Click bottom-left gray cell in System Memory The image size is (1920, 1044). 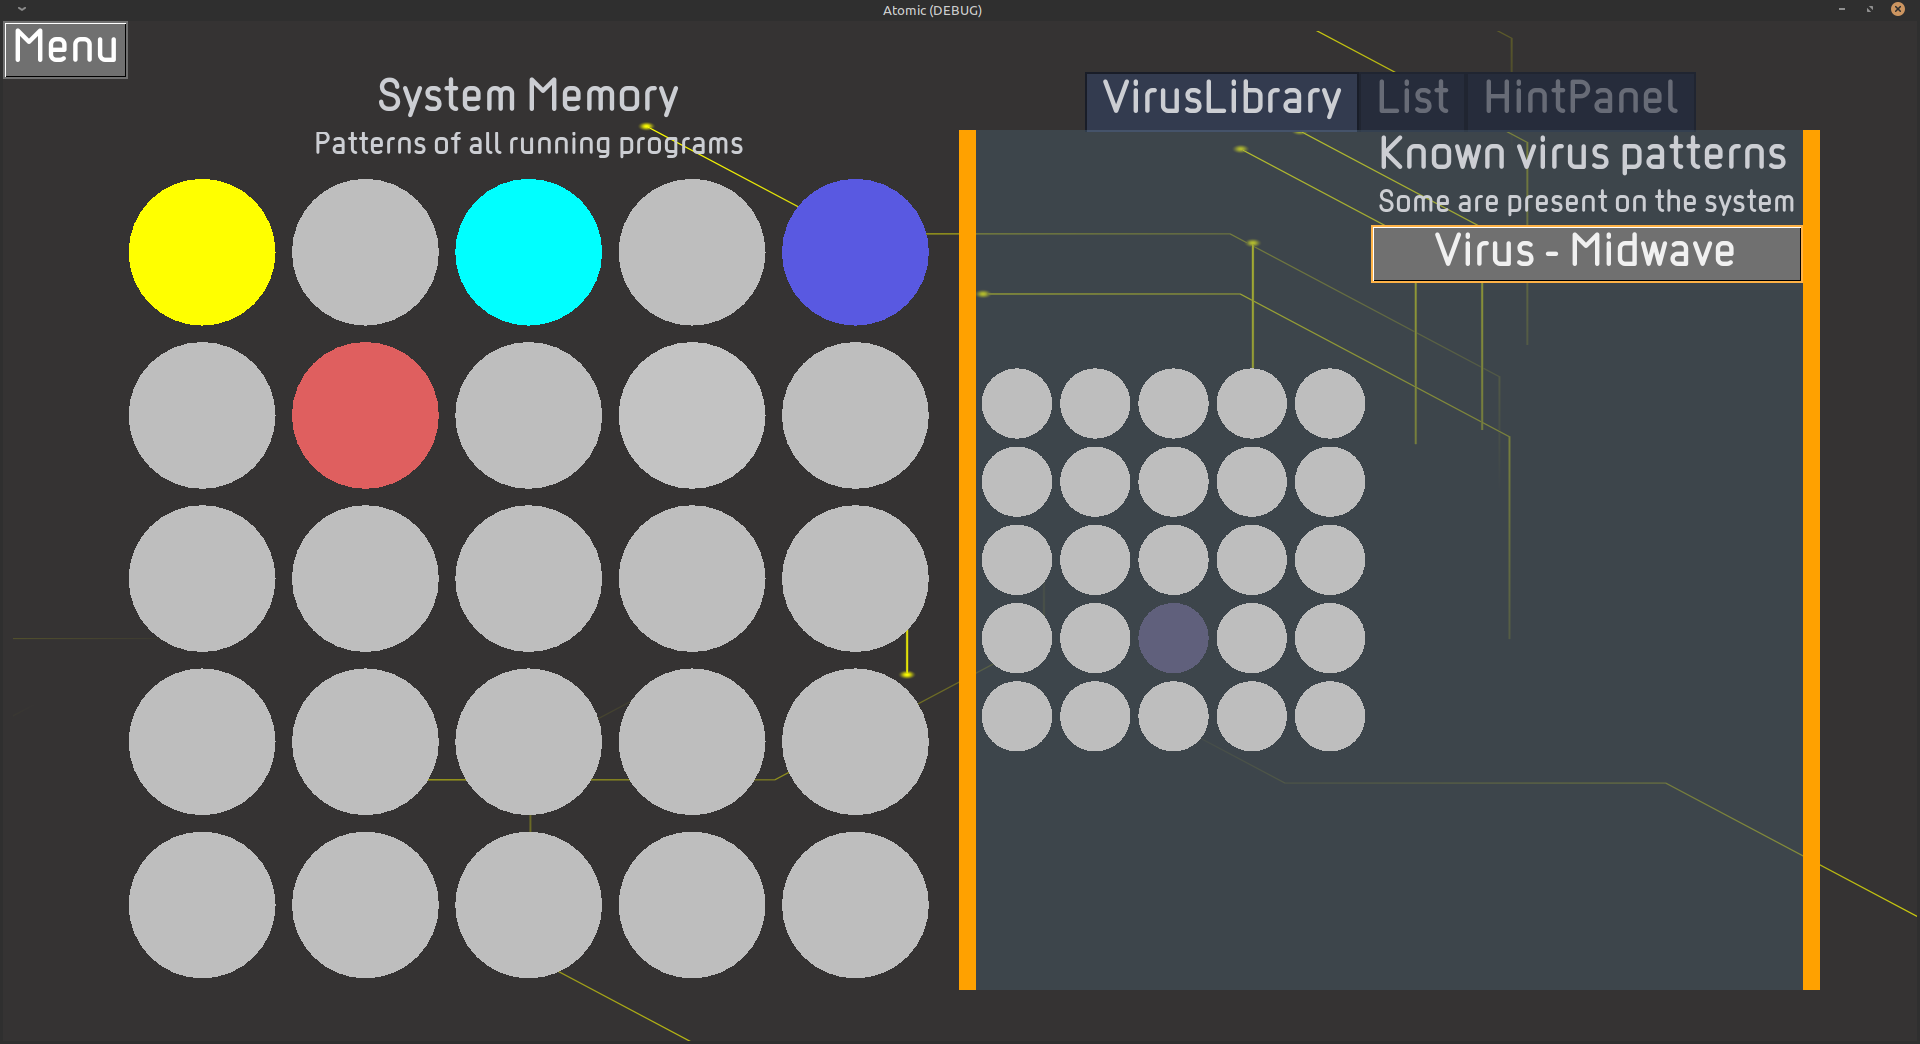tap(202, 905)
